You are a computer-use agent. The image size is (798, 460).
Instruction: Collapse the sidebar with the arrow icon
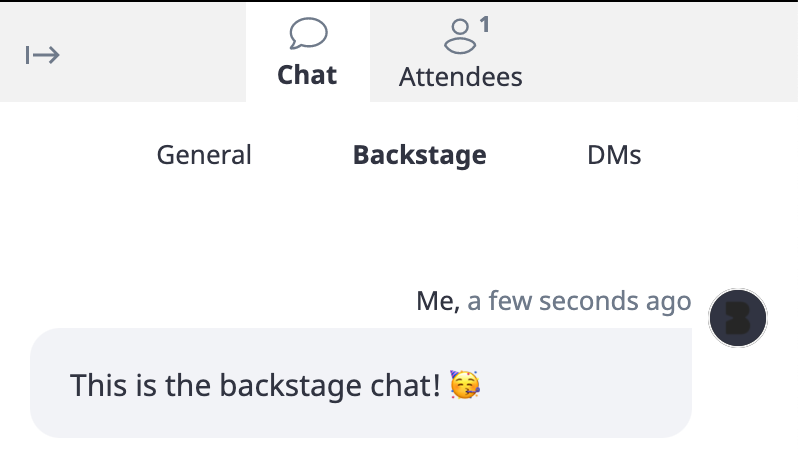coord(43,55)
